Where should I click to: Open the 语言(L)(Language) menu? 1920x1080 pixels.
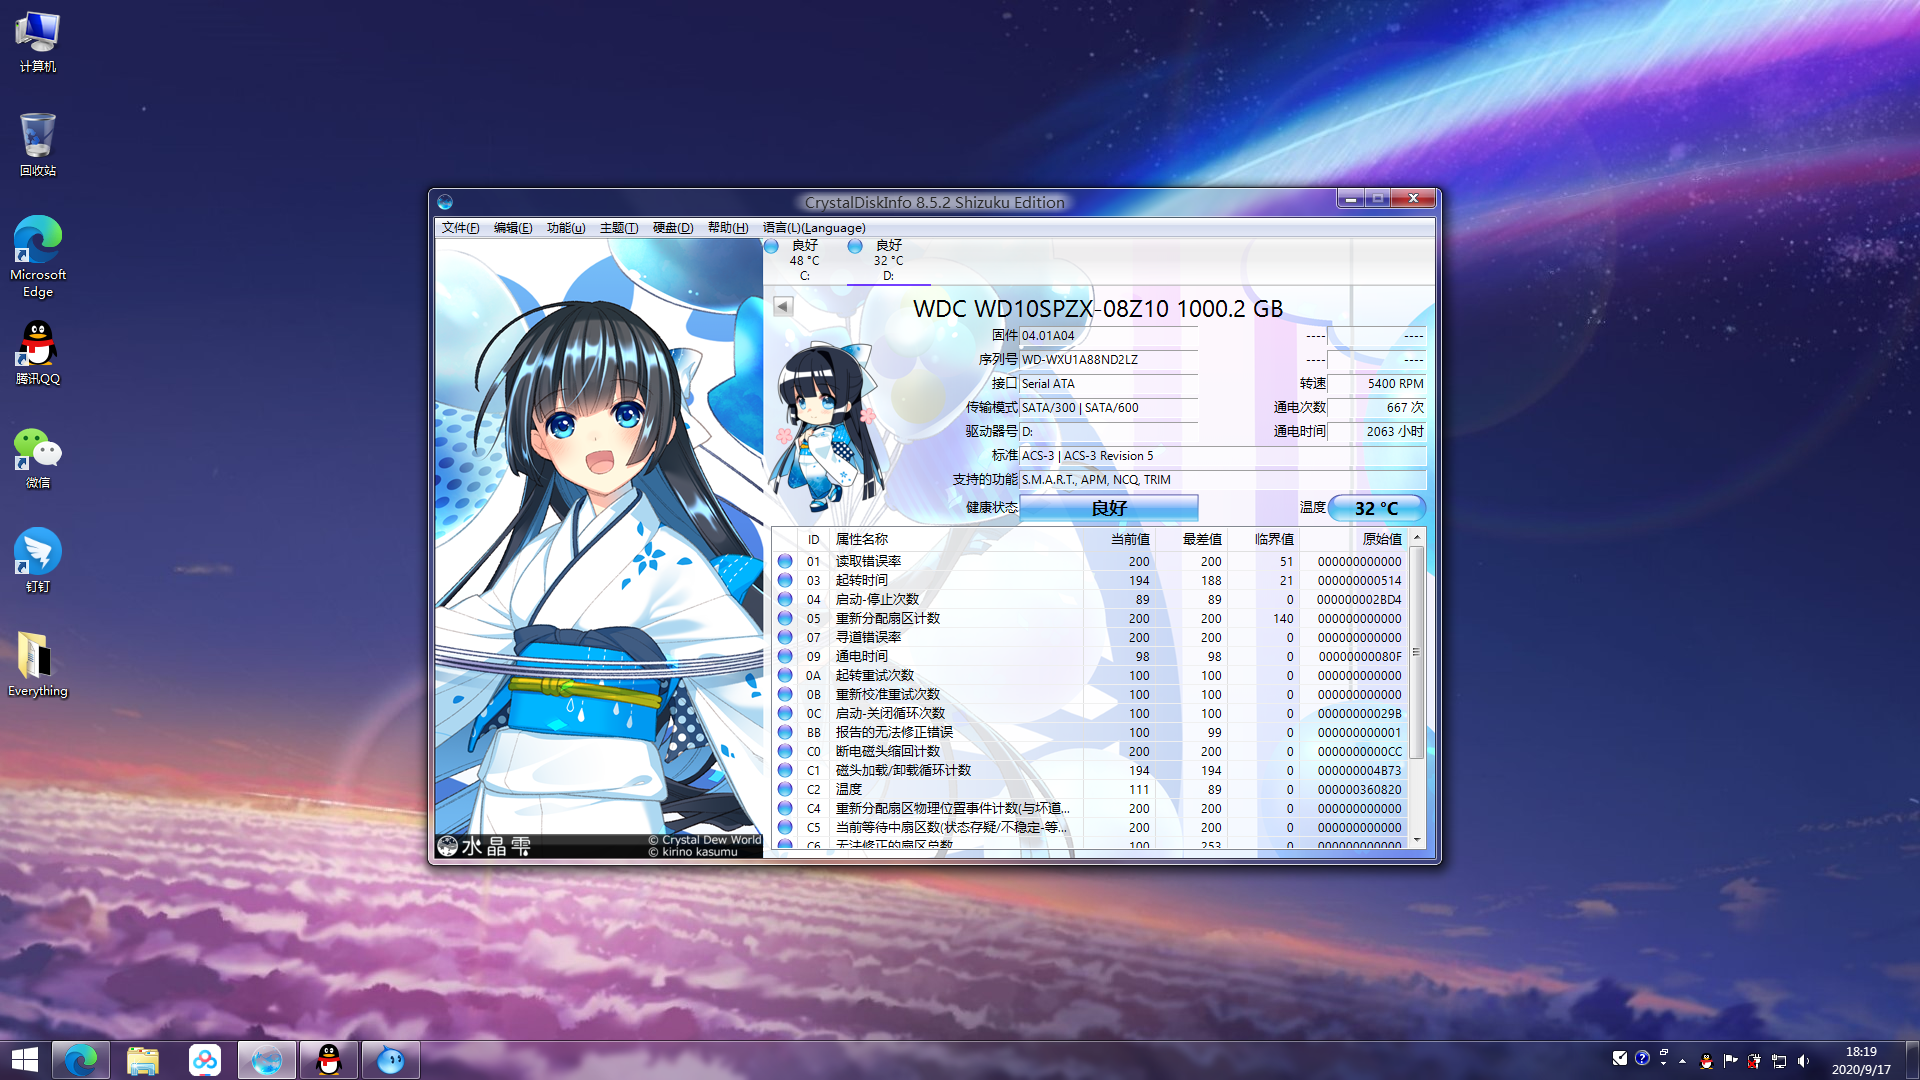814,228
